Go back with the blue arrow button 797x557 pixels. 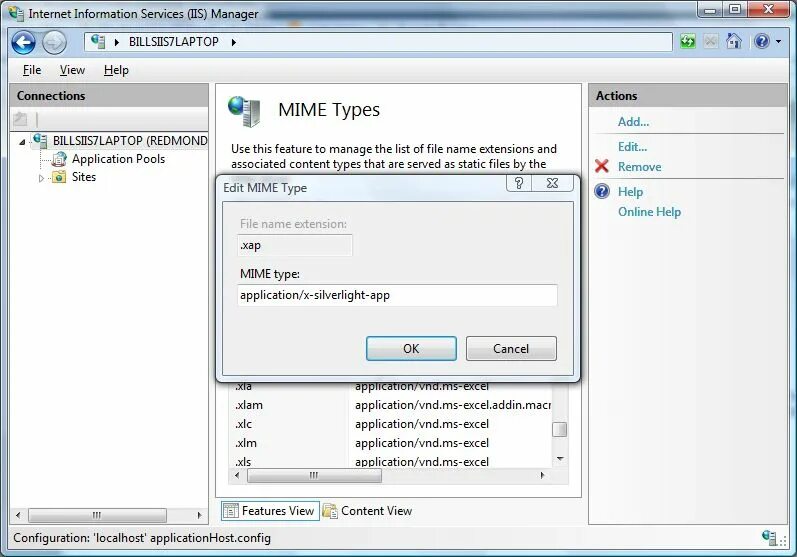pyautogui.click(x=23, y=42)
